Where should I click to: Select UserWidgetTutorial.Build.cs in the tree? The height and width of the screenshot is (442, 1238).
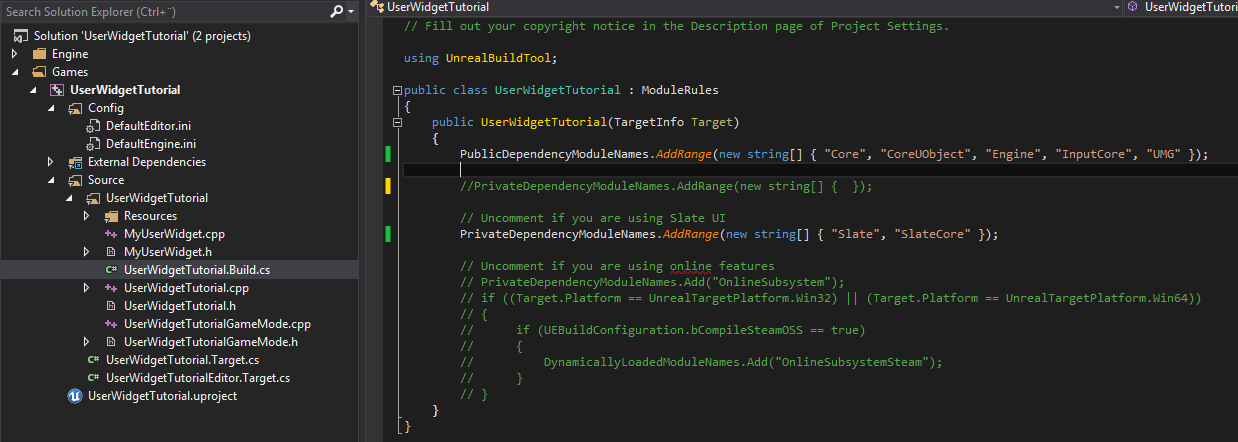coord(197,270)
